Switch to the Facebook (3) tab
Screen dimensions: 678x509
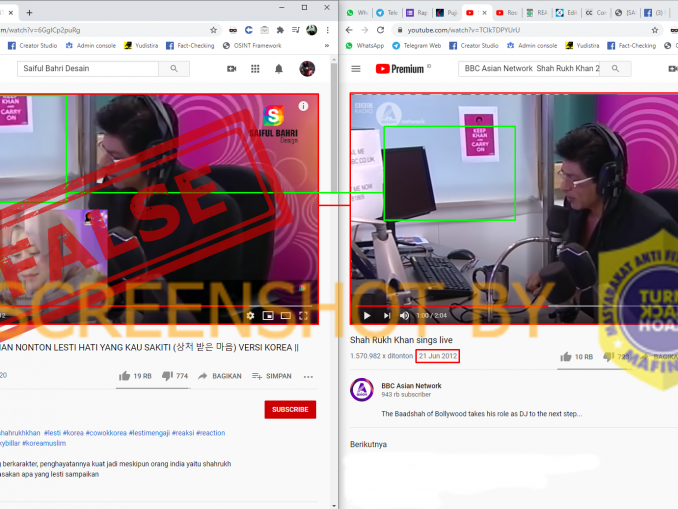656,13
